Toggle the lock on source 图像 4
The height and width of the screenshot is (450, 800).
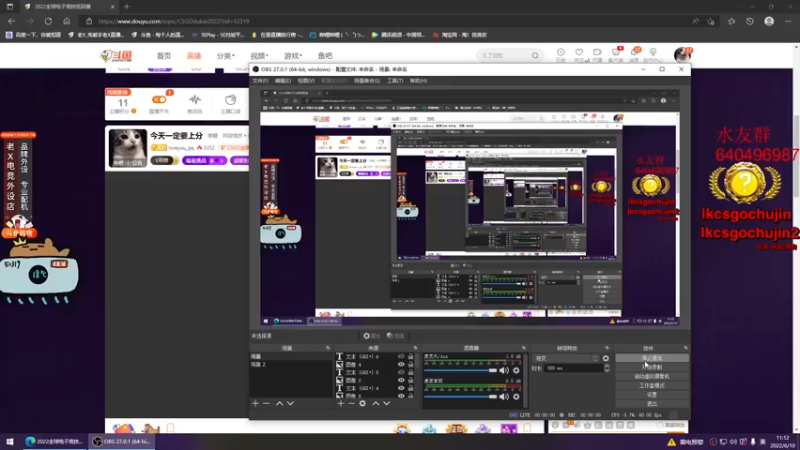pyautogui.click(x=411, y=364)
